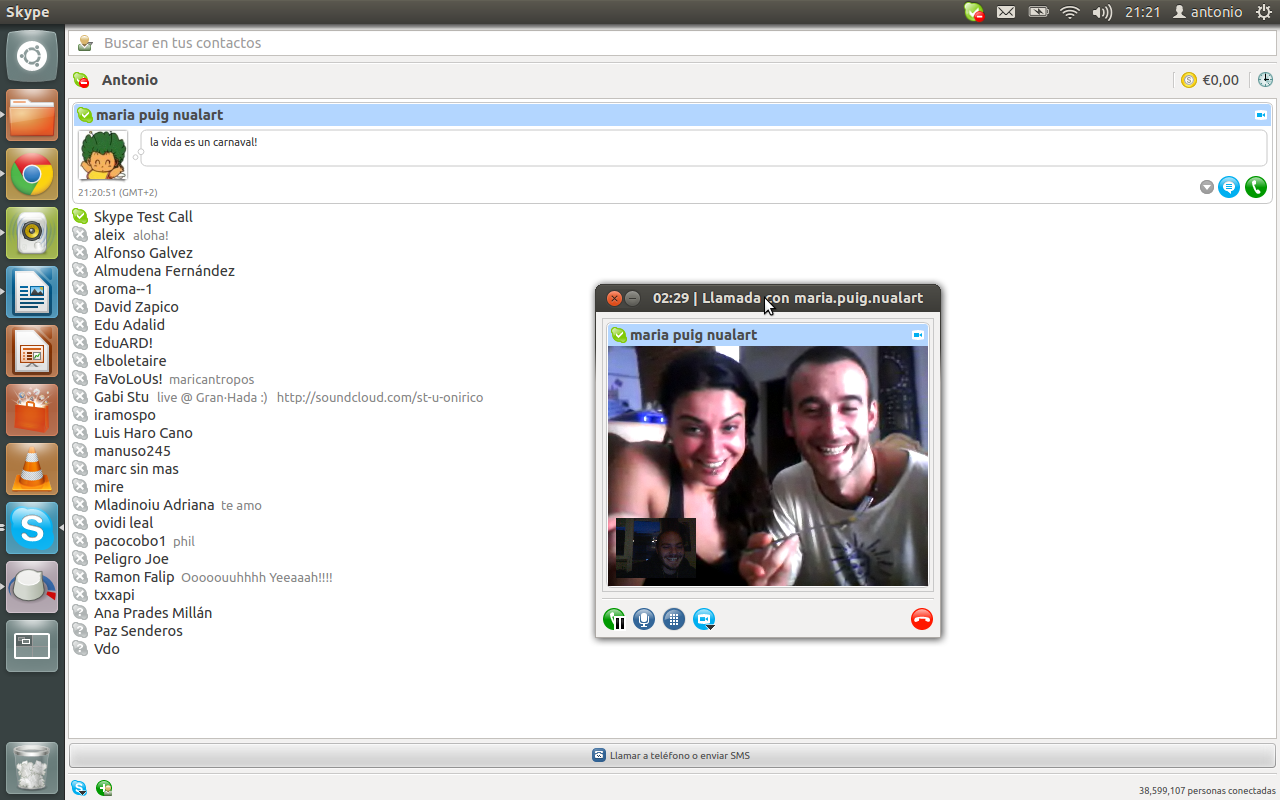Click 'Llamar a teléfono o enviar SMS' button

coord(672,755)
